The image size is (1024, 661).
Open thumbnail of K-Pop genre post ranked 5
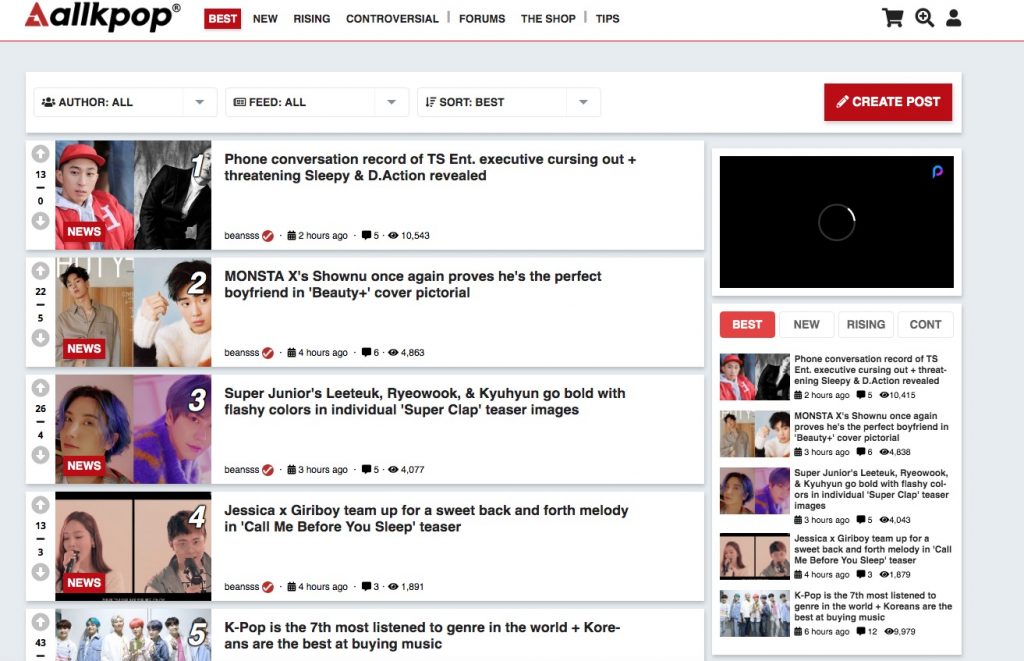pos(133,635)
